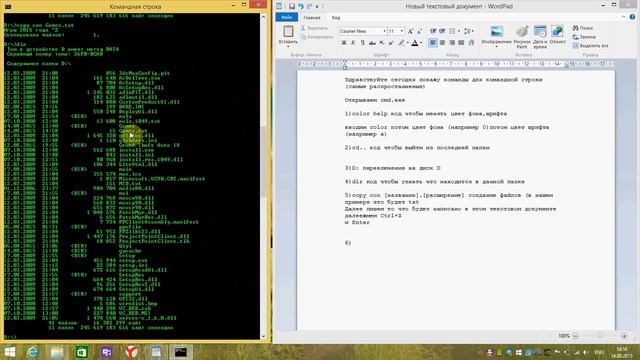640x360 pixels.
Task: Open the font size dropdown showing 11
Action: click(402, 31)
